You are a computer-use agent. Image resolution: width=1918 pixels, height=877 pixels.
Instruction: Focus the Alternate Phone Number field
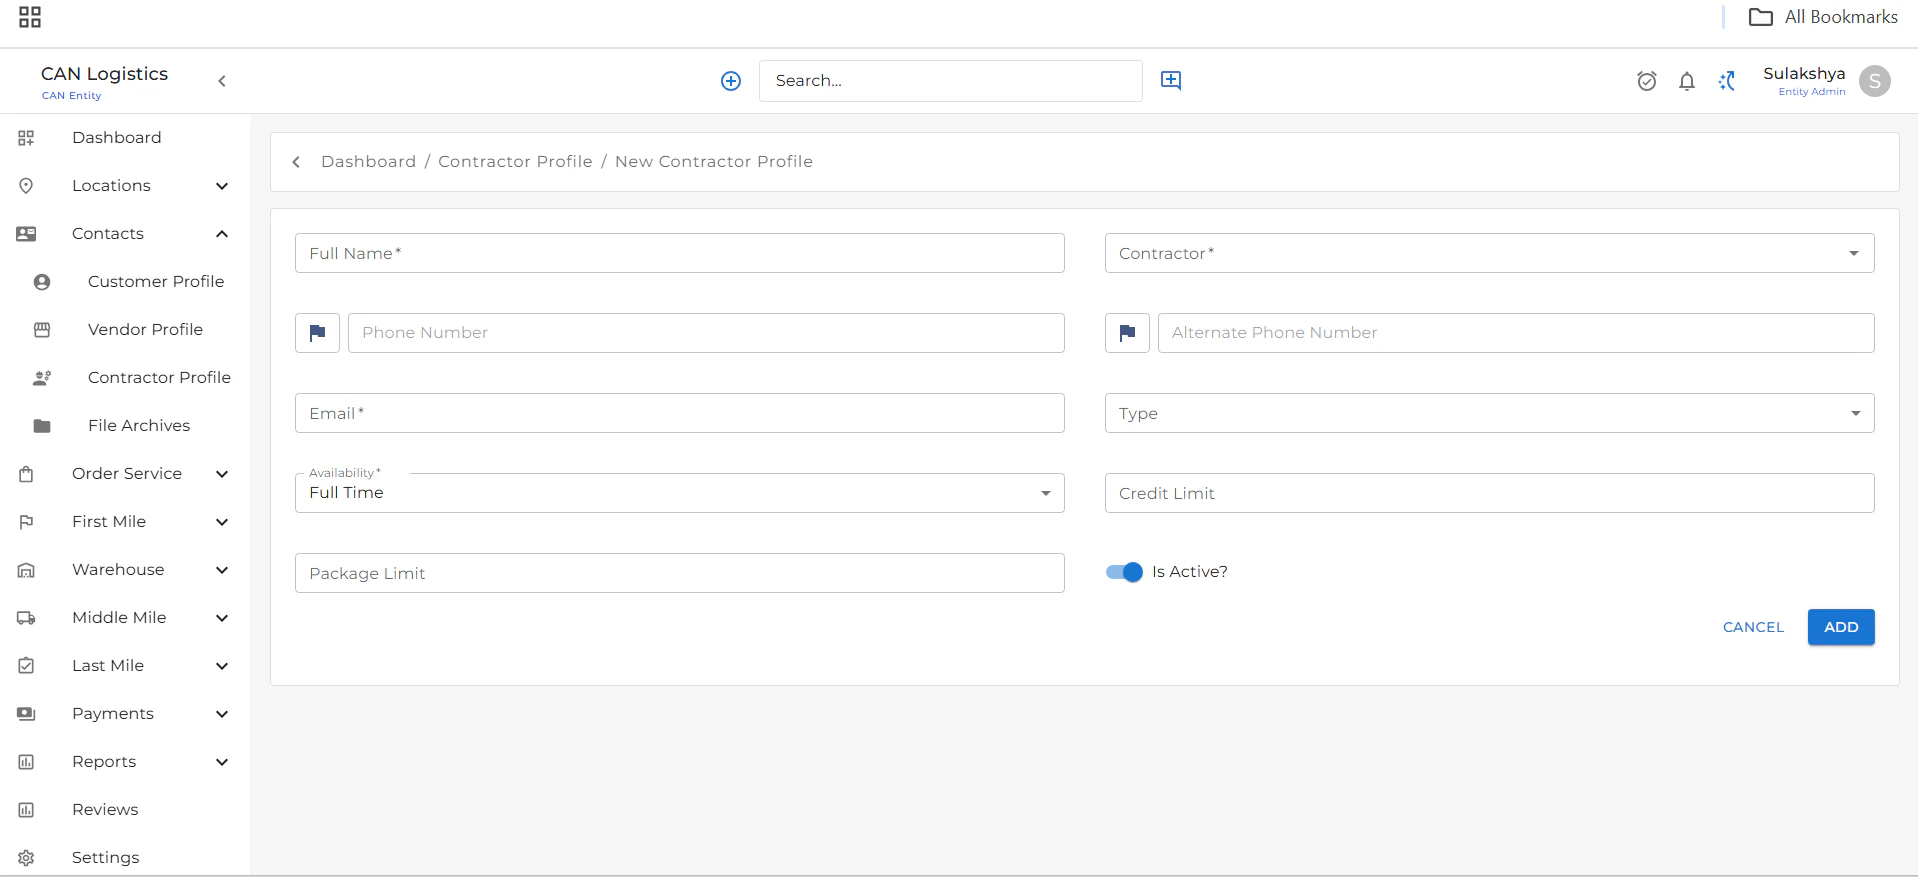pyautogui.click(x=1516, y=333)
